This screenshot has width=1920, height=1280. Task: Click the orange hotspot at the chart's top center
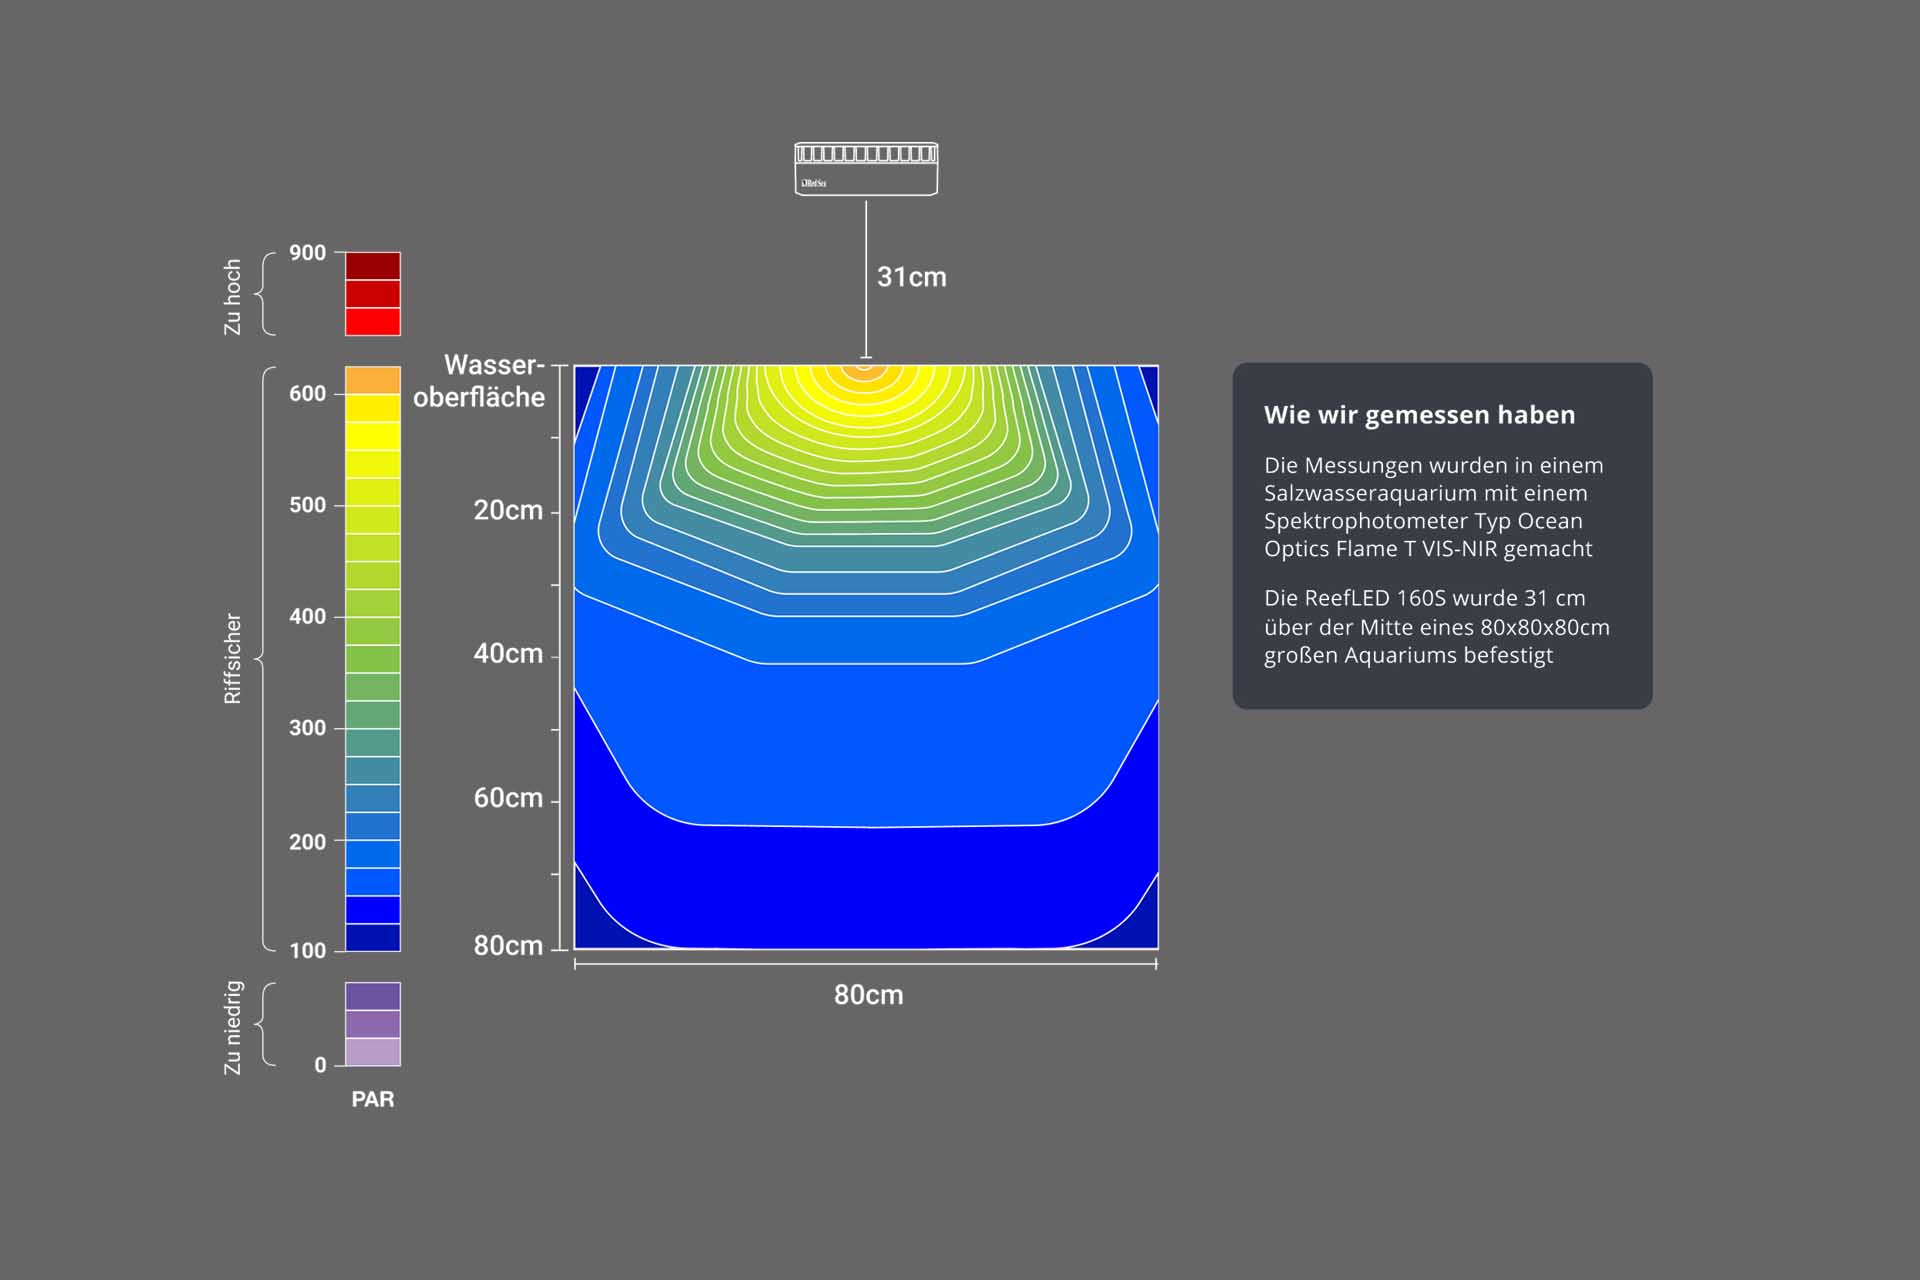point(865,371)
